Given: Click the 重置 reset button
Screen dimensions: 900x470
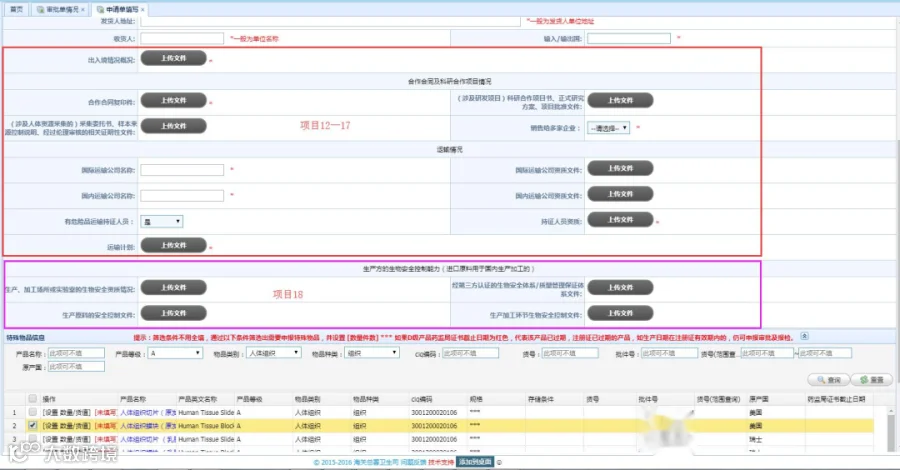Looking at the screenshot, I should click(872, 380).
